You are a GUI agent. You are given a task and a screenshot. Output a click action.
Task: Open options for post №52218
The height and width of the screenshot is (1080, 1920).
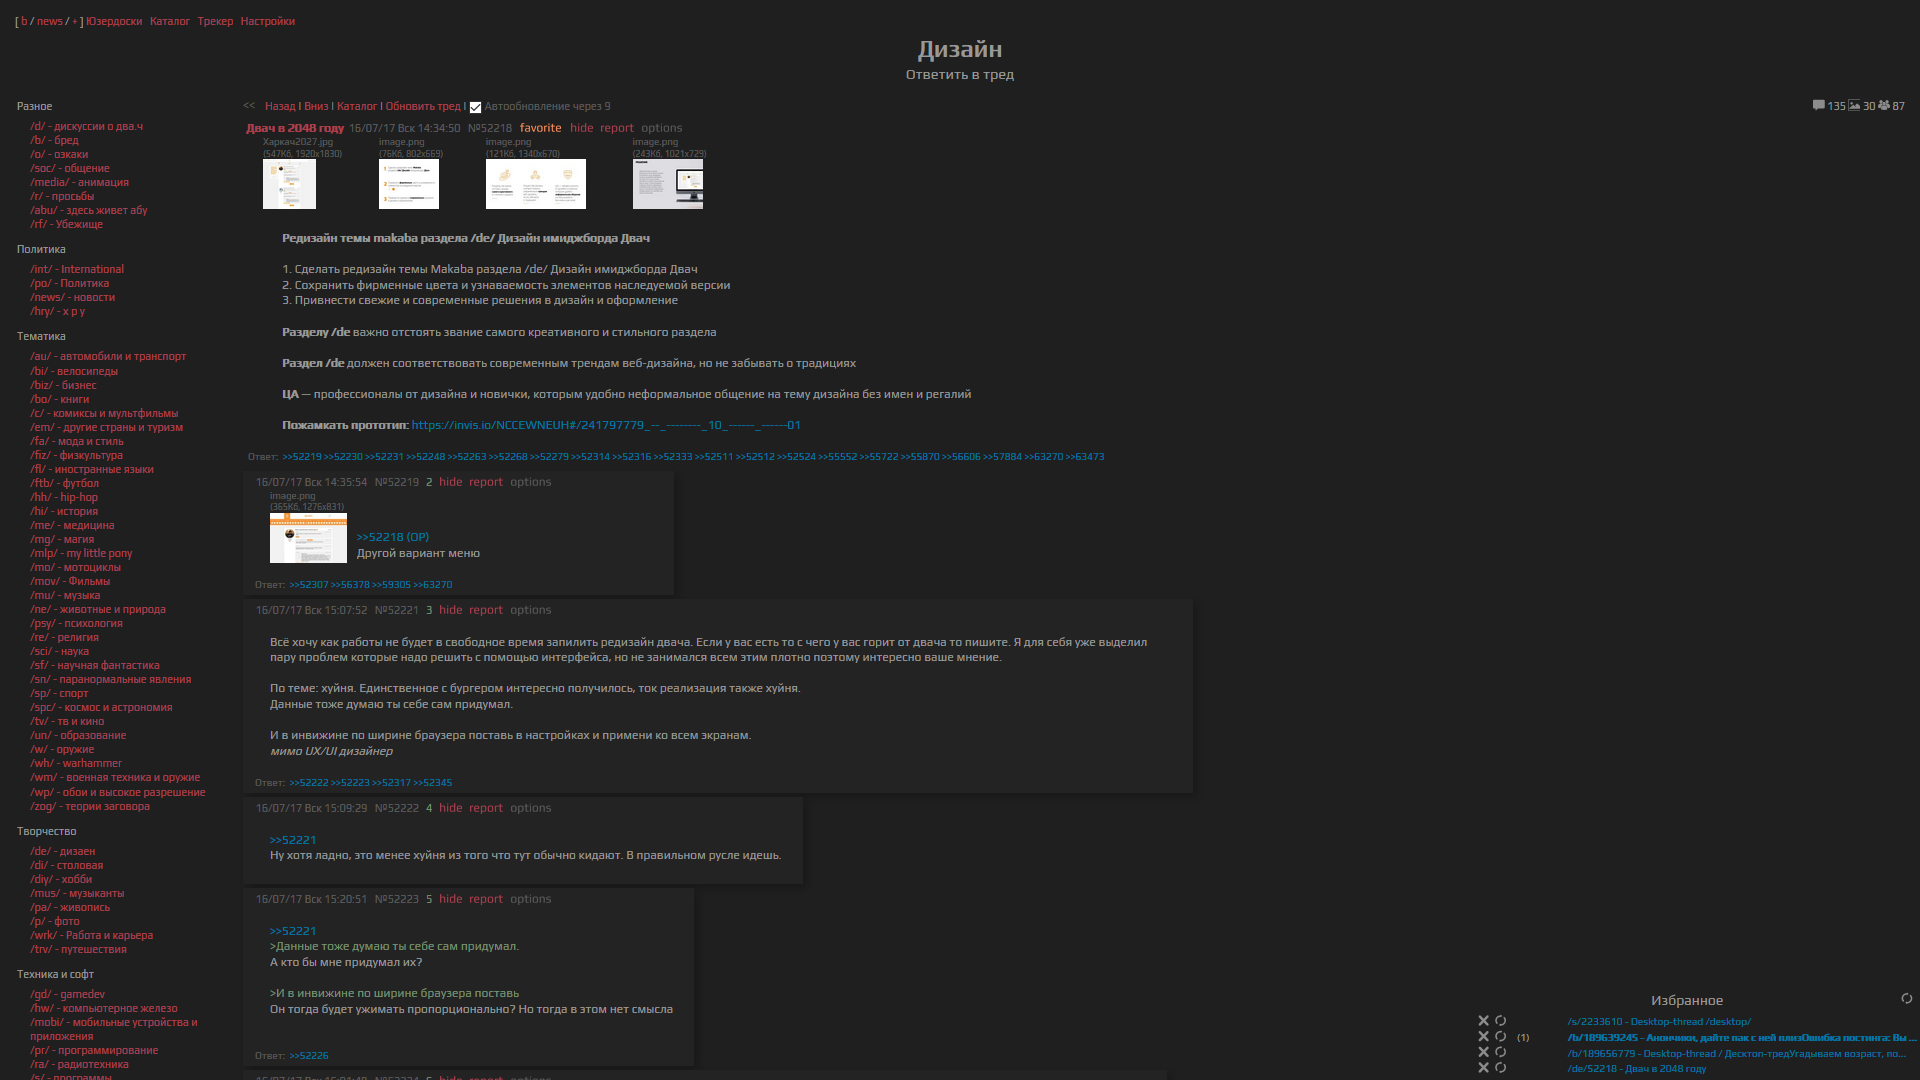pyautogui.click(x=661, y=128)
